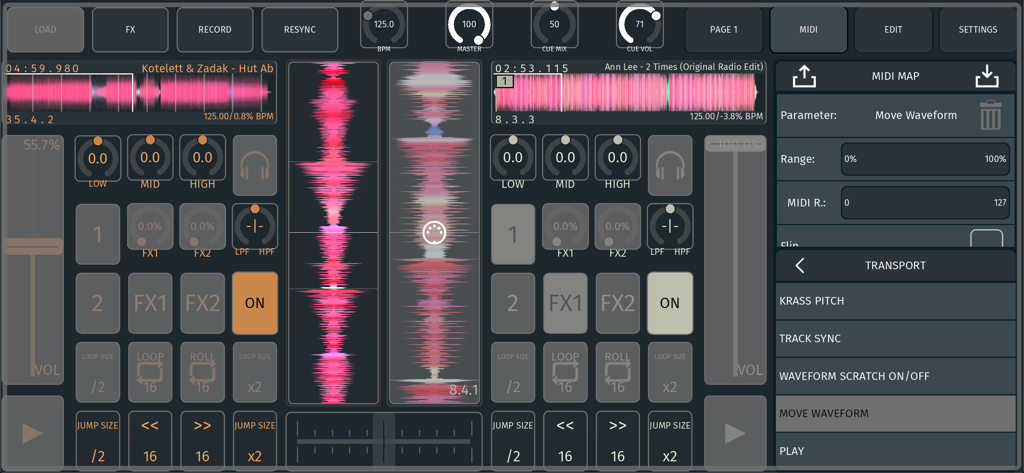Halve left deck loop size /2

(x=98, y=372)
